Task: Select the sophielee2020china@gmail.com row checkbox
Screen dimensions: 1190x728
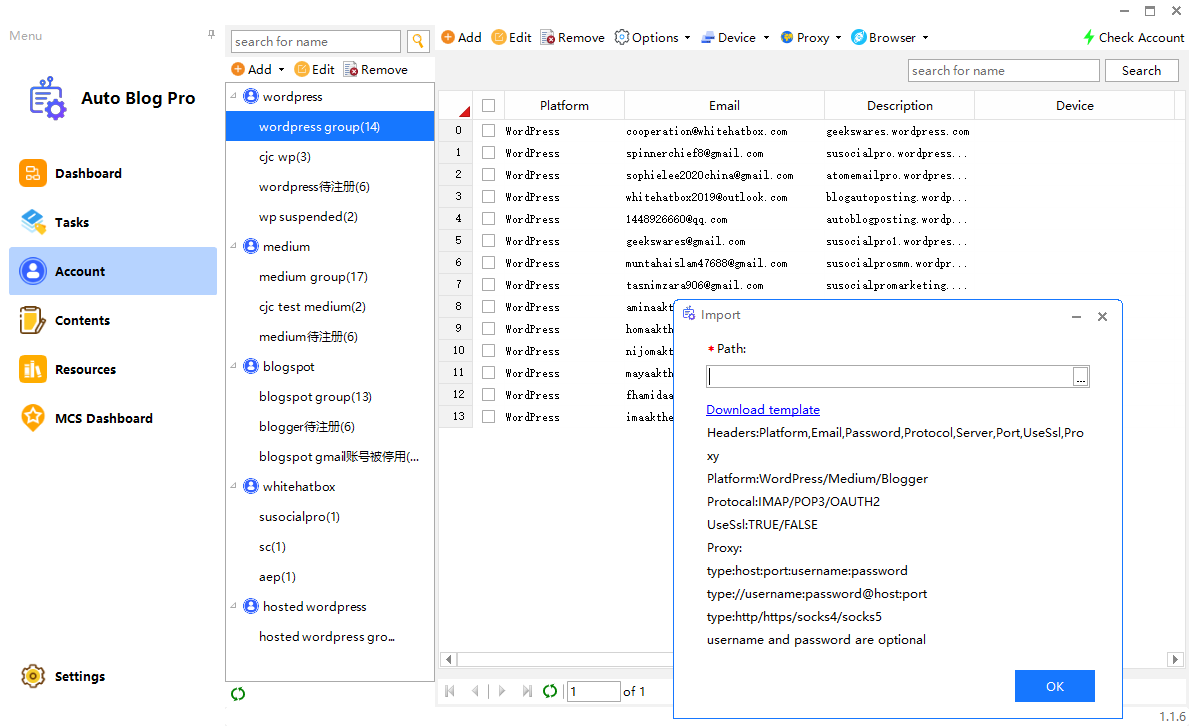Action: (489, 175)
